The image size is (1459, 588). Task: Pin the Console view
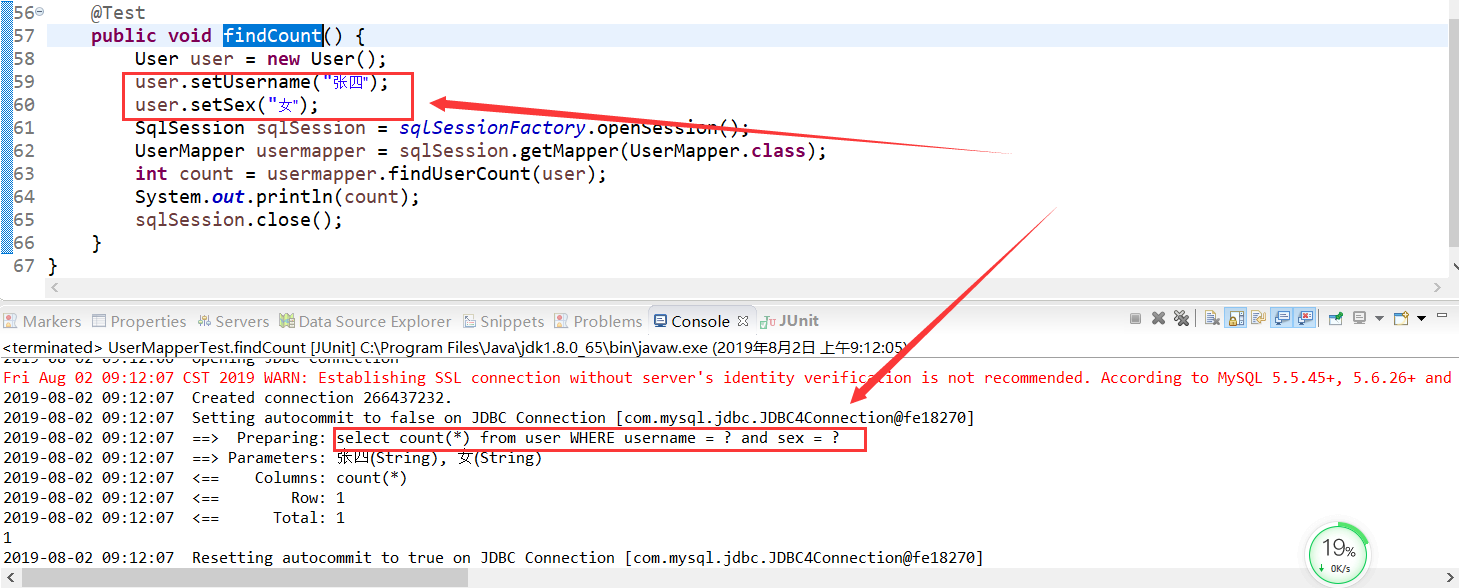(x=1336, y=318)
